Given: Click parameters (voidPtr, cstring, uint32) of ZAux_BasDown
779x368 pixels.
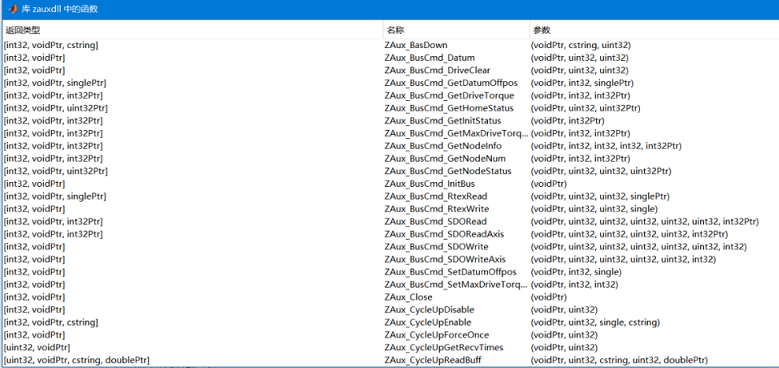Looking at the screenshot, I should [x=580, y=45].
